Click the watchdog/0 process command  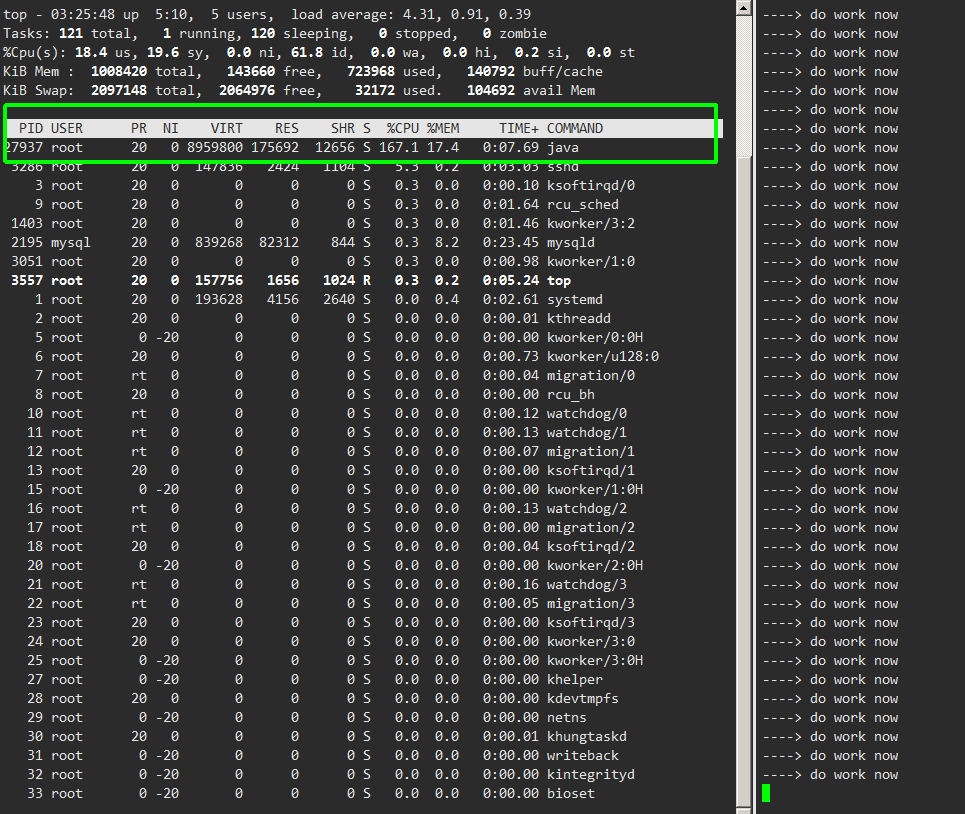(587, 413)
